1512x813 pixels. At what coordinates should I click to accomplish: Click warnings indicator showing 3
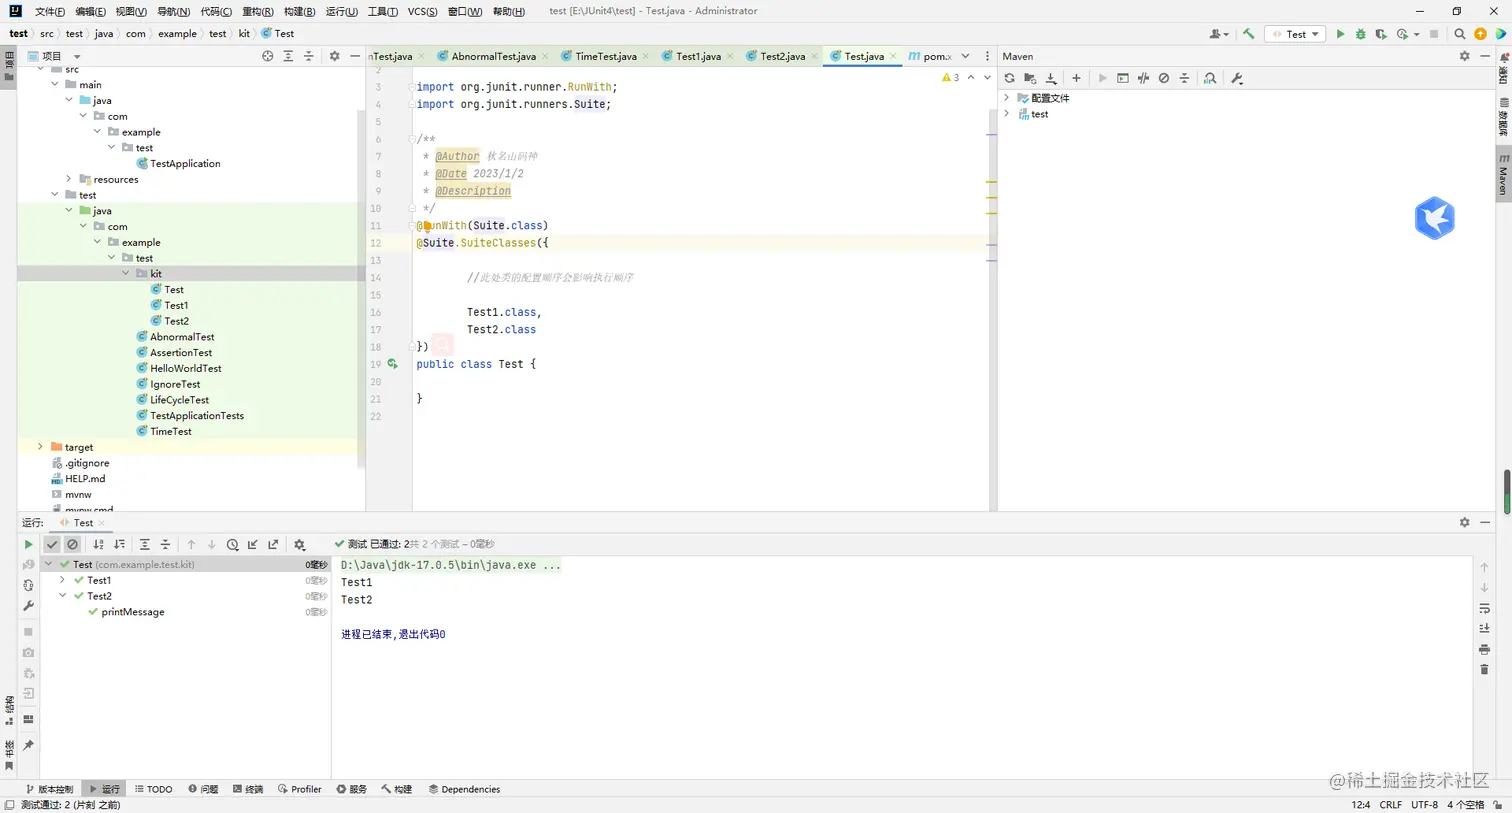tap(950, 77)
